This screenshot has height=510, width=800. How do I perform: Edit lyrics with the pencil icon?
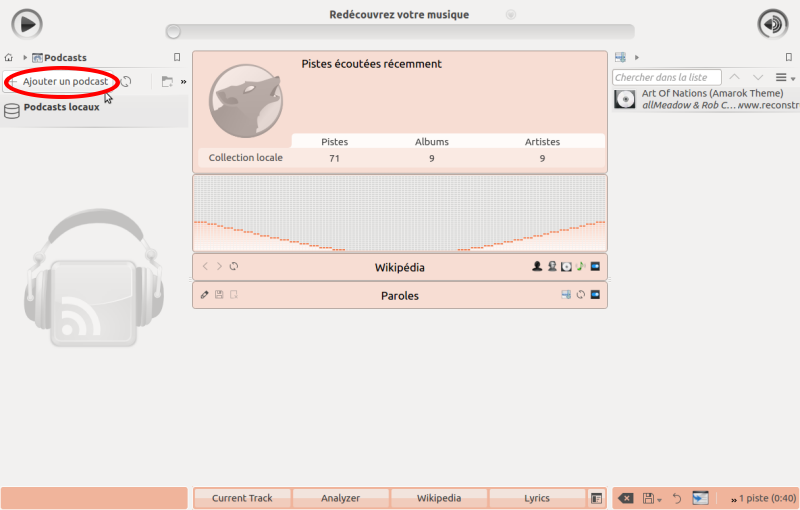tap(205, 295)
